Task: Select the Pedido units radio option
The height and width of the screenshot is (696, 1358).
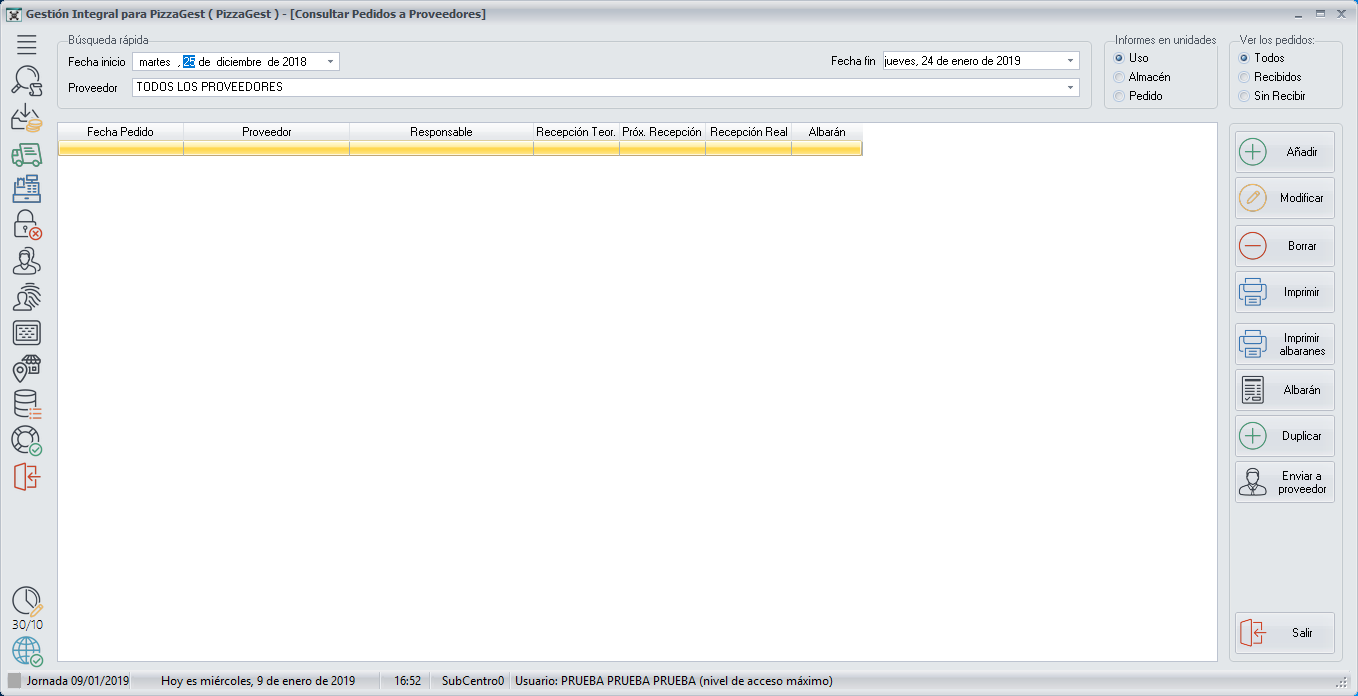Action: click(1120, 96)
